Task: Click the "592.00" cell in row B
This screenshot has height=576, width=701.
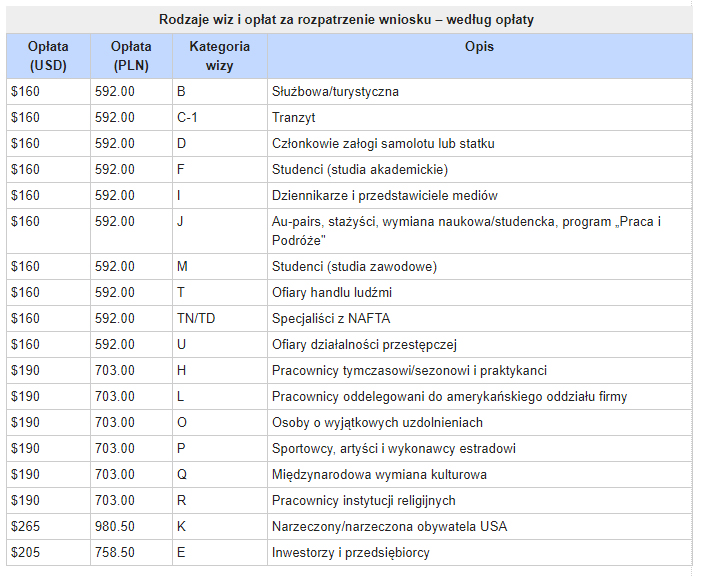Action: click(x=131, y=92)
